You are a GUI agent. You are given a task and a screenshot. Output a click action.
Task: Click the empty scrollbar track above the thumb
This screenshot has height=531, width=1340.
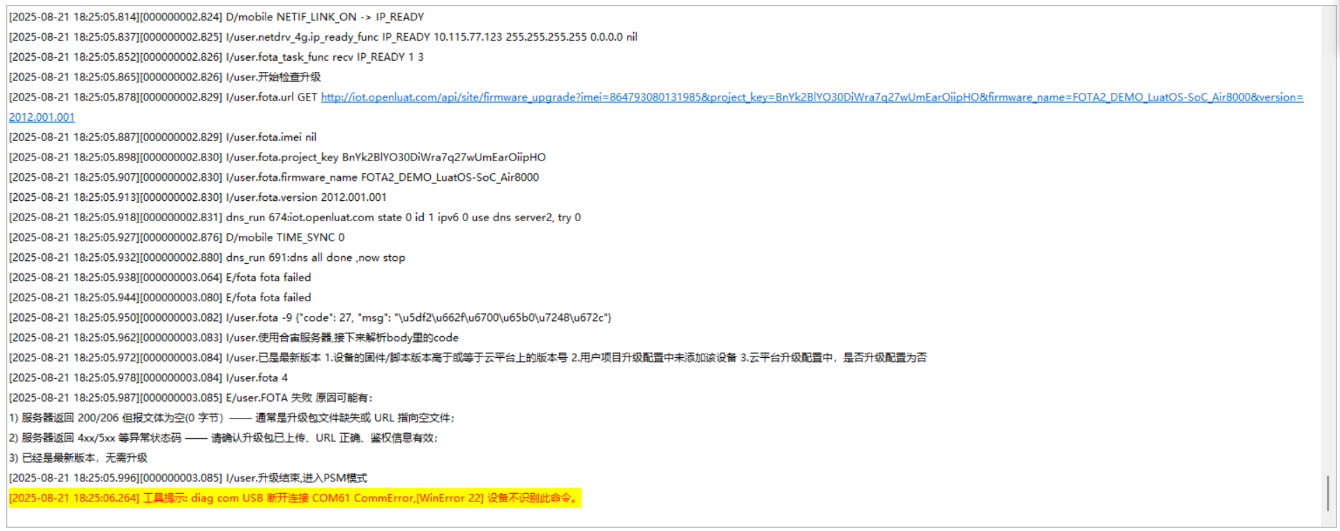(x=1328, y=240)
